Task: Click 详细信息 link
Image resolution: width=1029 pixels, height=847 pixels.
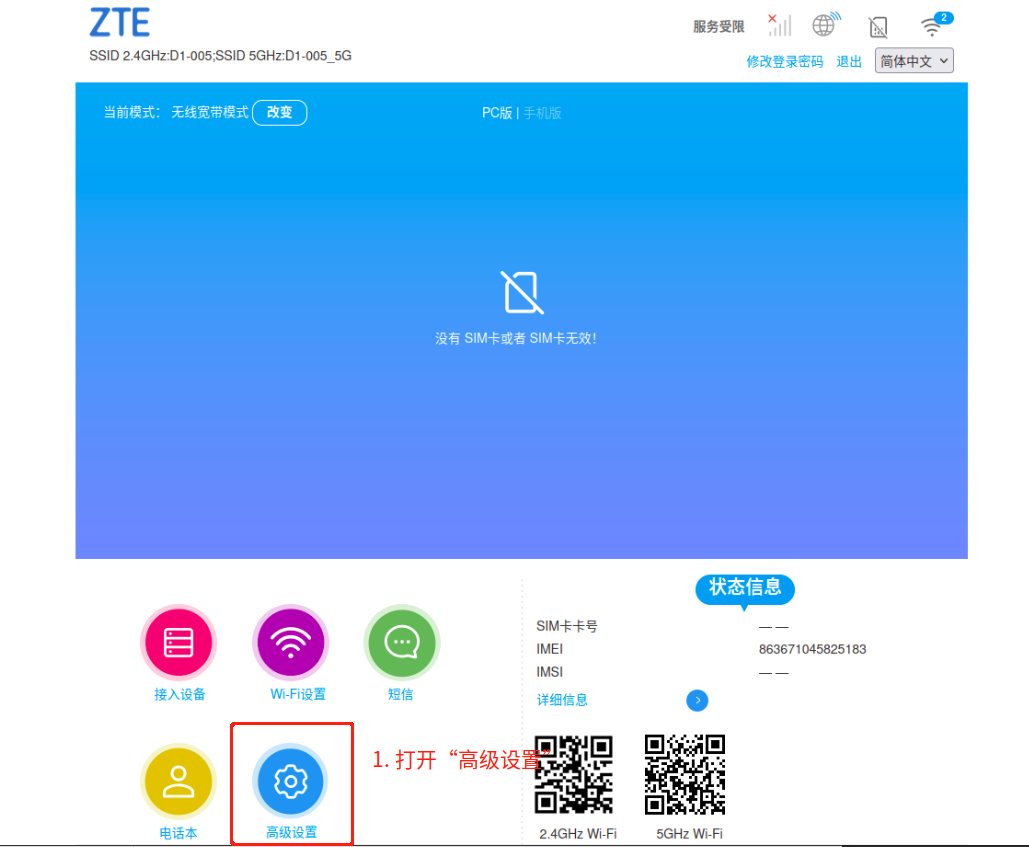Action: (x=562, y=700)
